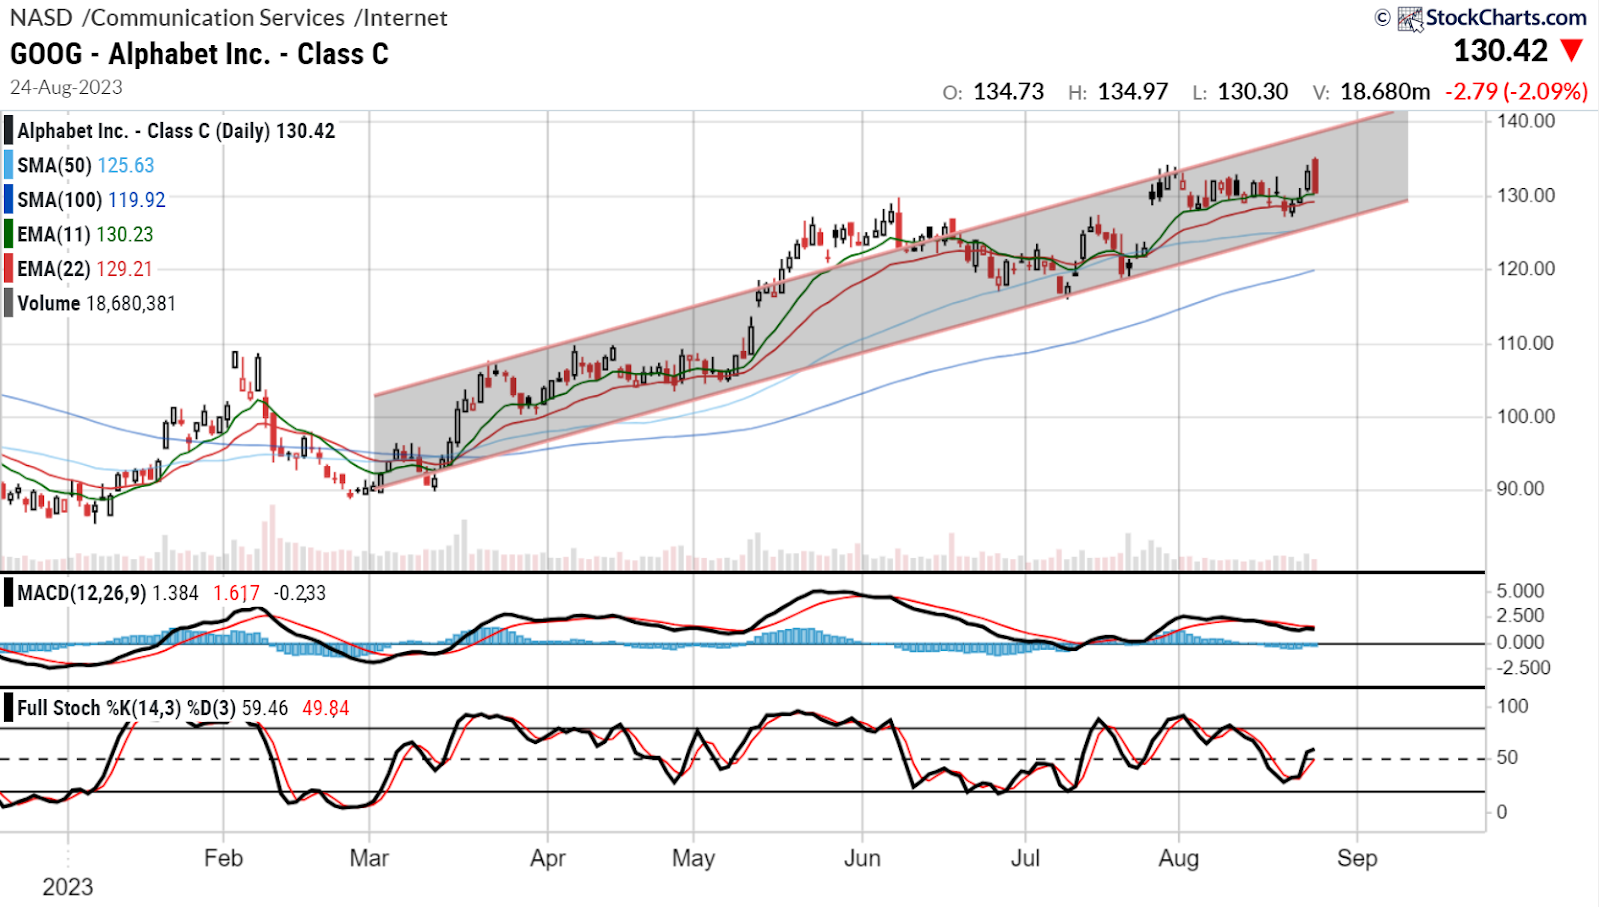The image size is (1600, 907).
Task: Click the green EMA(11) legend swatch
Action: click(x=8, y=234)
